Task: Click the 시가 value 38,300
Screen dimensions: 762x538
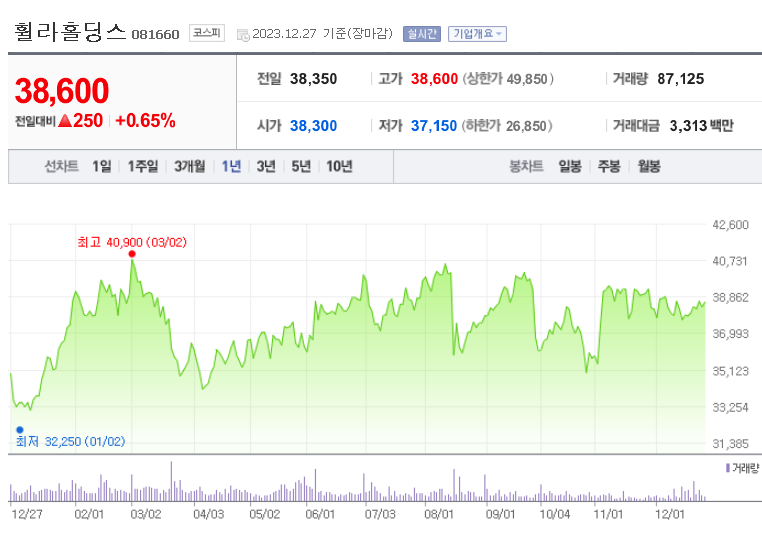Action: 313,126
